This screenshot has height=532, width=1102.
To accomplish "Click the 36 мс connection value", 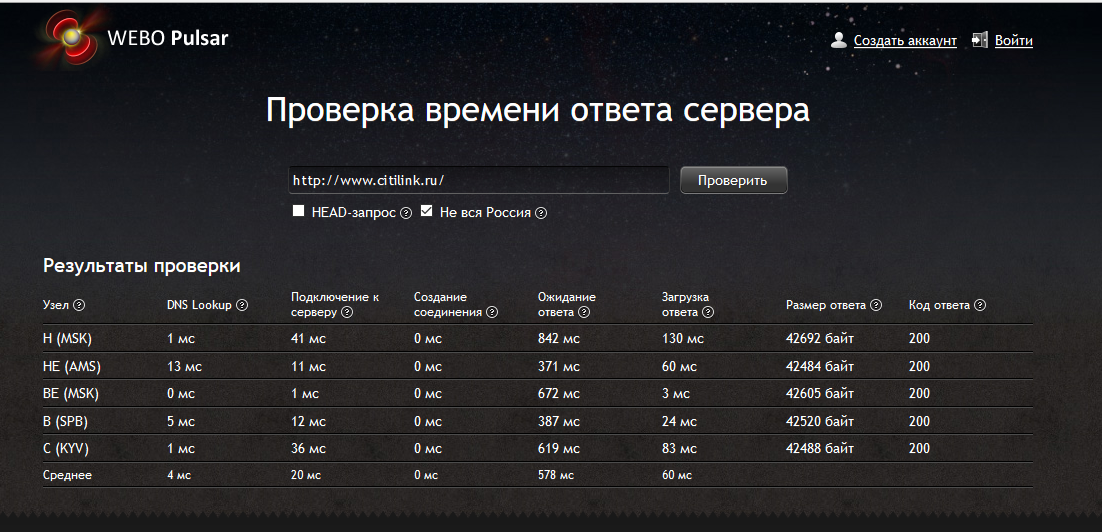I will click(x=309, y=448).
